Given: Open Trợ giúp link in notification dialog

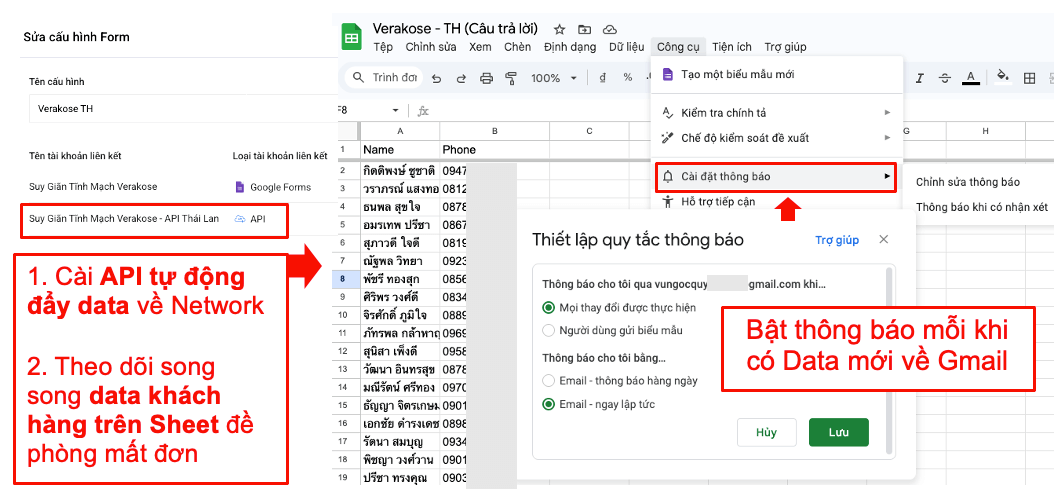Looking at the screenshot, I should [836, 240].
